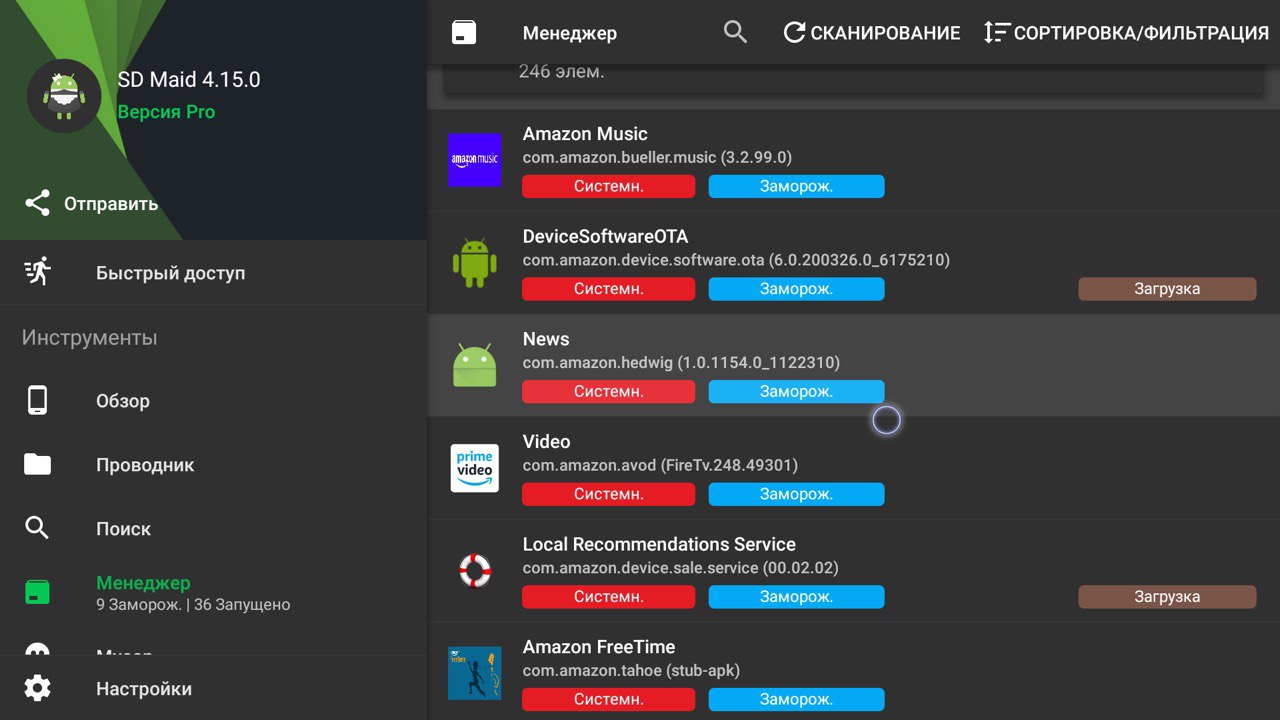This screenshot has width=1280, height=720.
Task: Click Заморож. tag of Amazon Music
Action: coord(796,186)
